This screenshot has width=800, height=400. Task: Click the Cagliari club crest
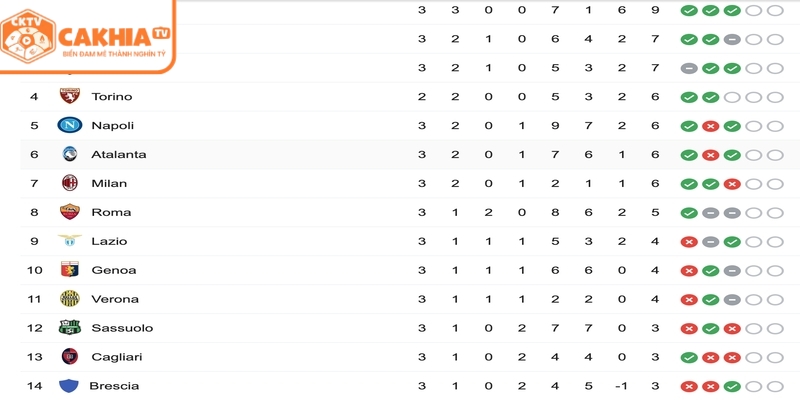click(69, 357)
